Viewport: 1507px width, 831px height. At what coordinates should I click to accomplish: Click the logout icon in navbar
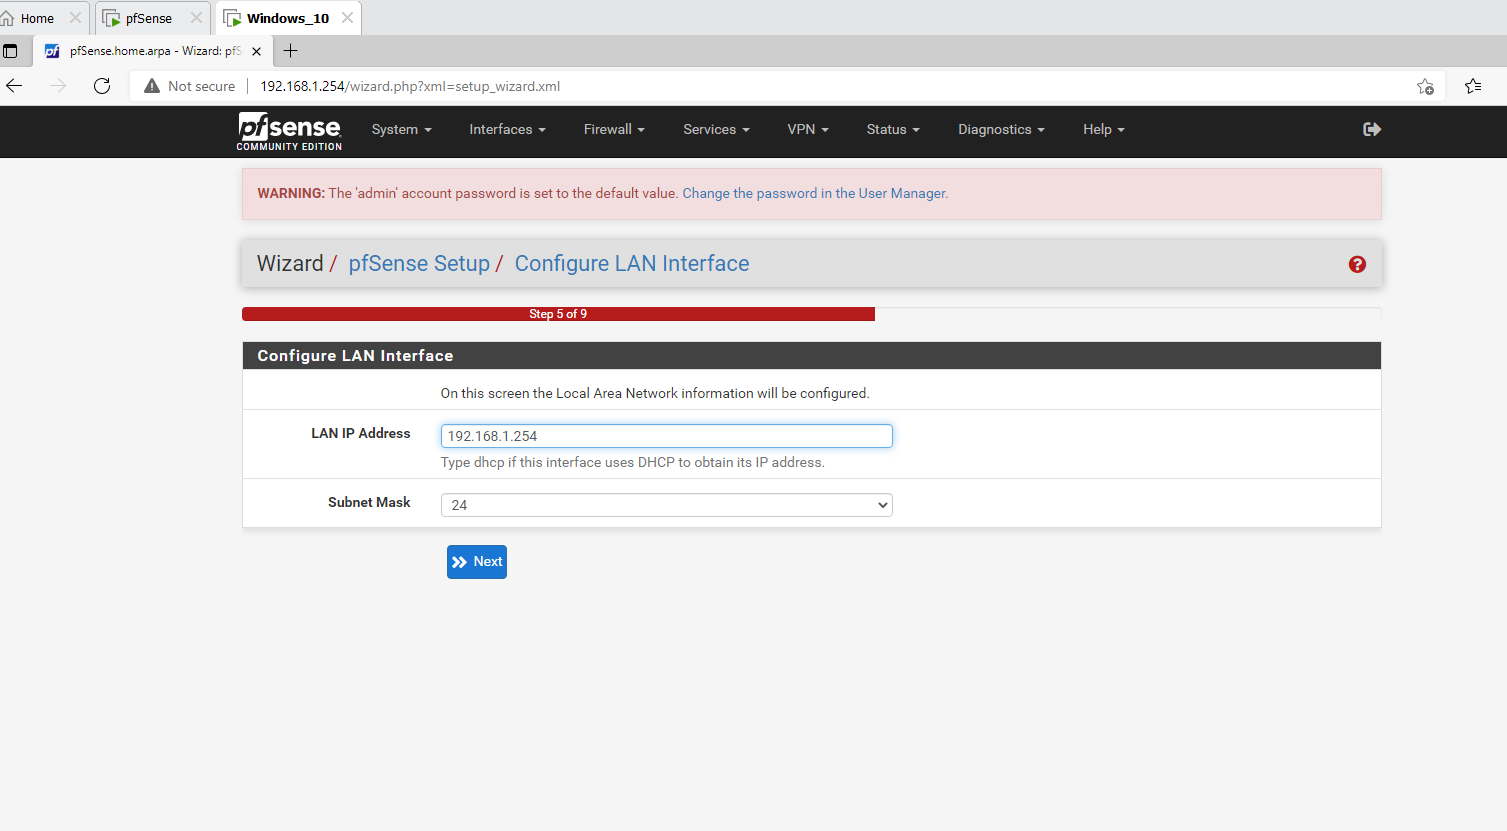coord(1372,129)
